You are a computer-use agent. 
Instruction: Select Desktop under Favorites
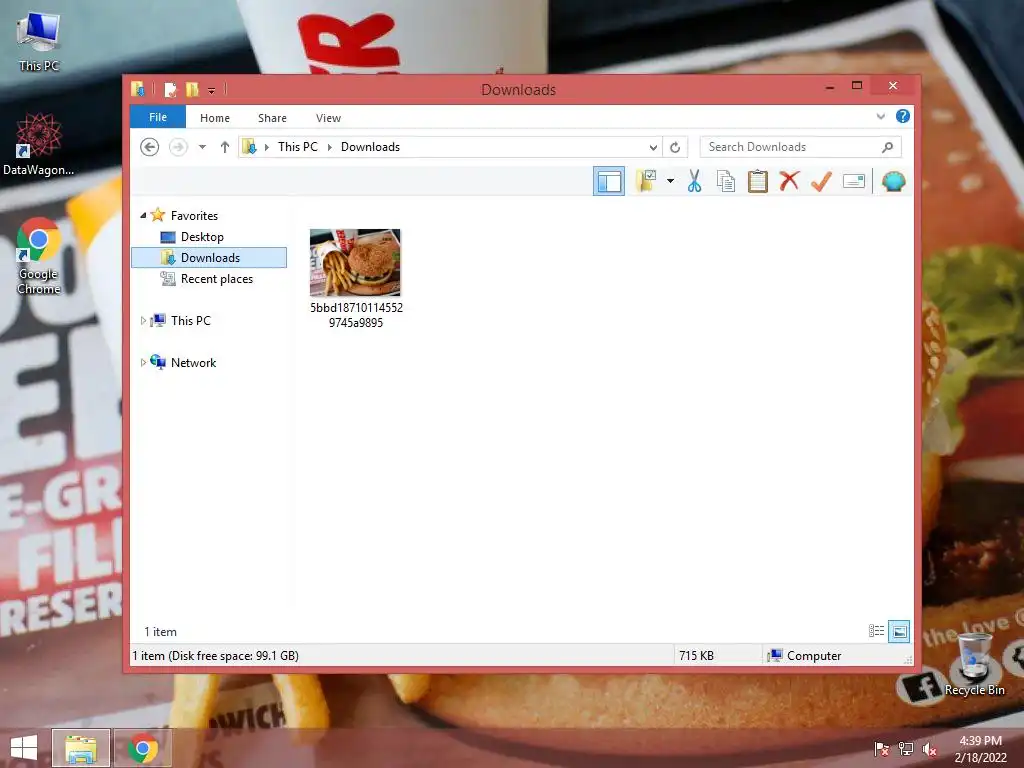click(202, 236)
